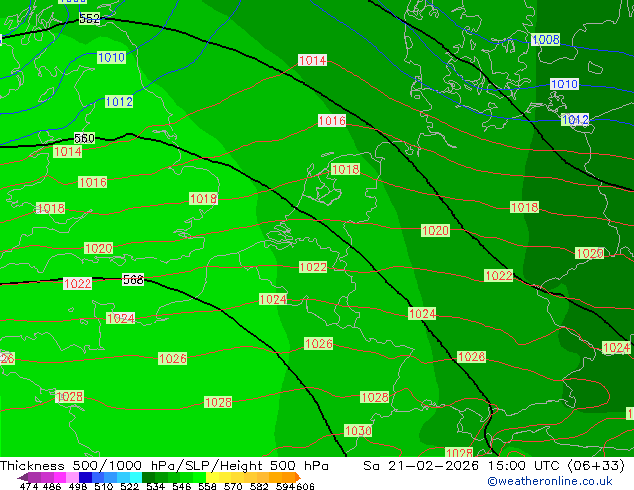Select the 568 height contour label
This screenshot has height=490, width=634.
coord(133,280)
